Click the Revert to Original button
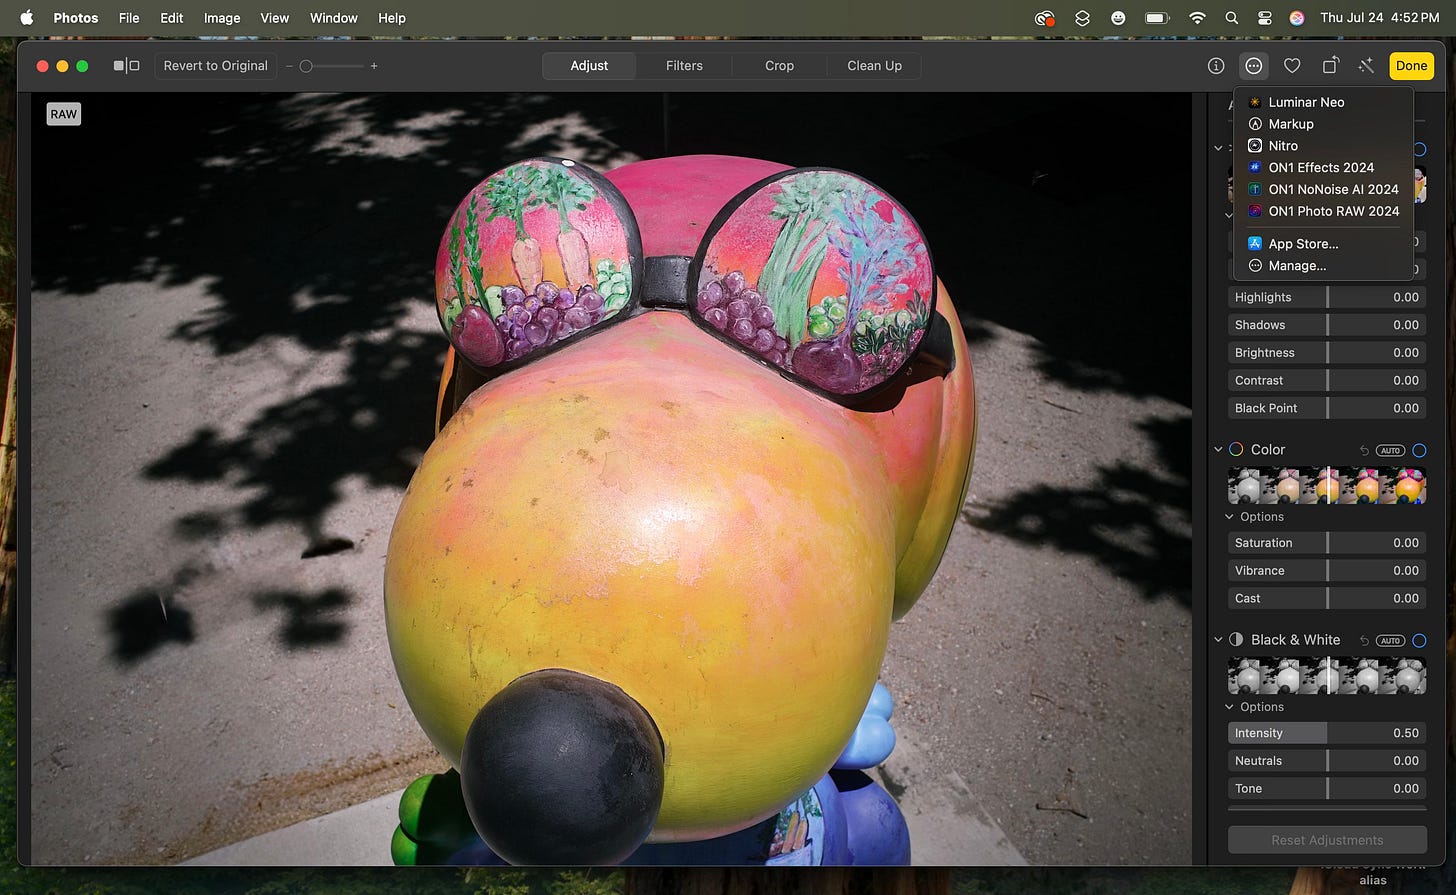Image resolution: width=1456 pixels, height=895 pixels. (215, 66)
